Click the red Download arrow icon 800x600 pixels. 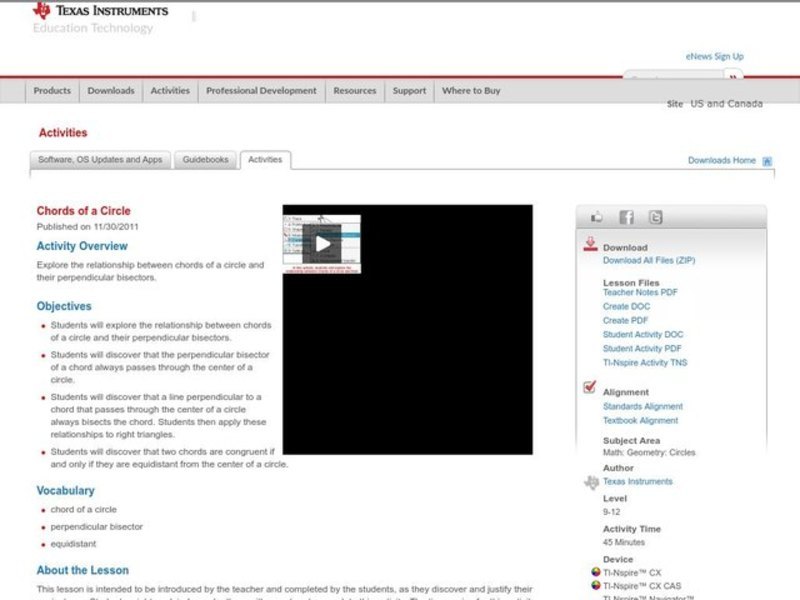tap(590, 244)
